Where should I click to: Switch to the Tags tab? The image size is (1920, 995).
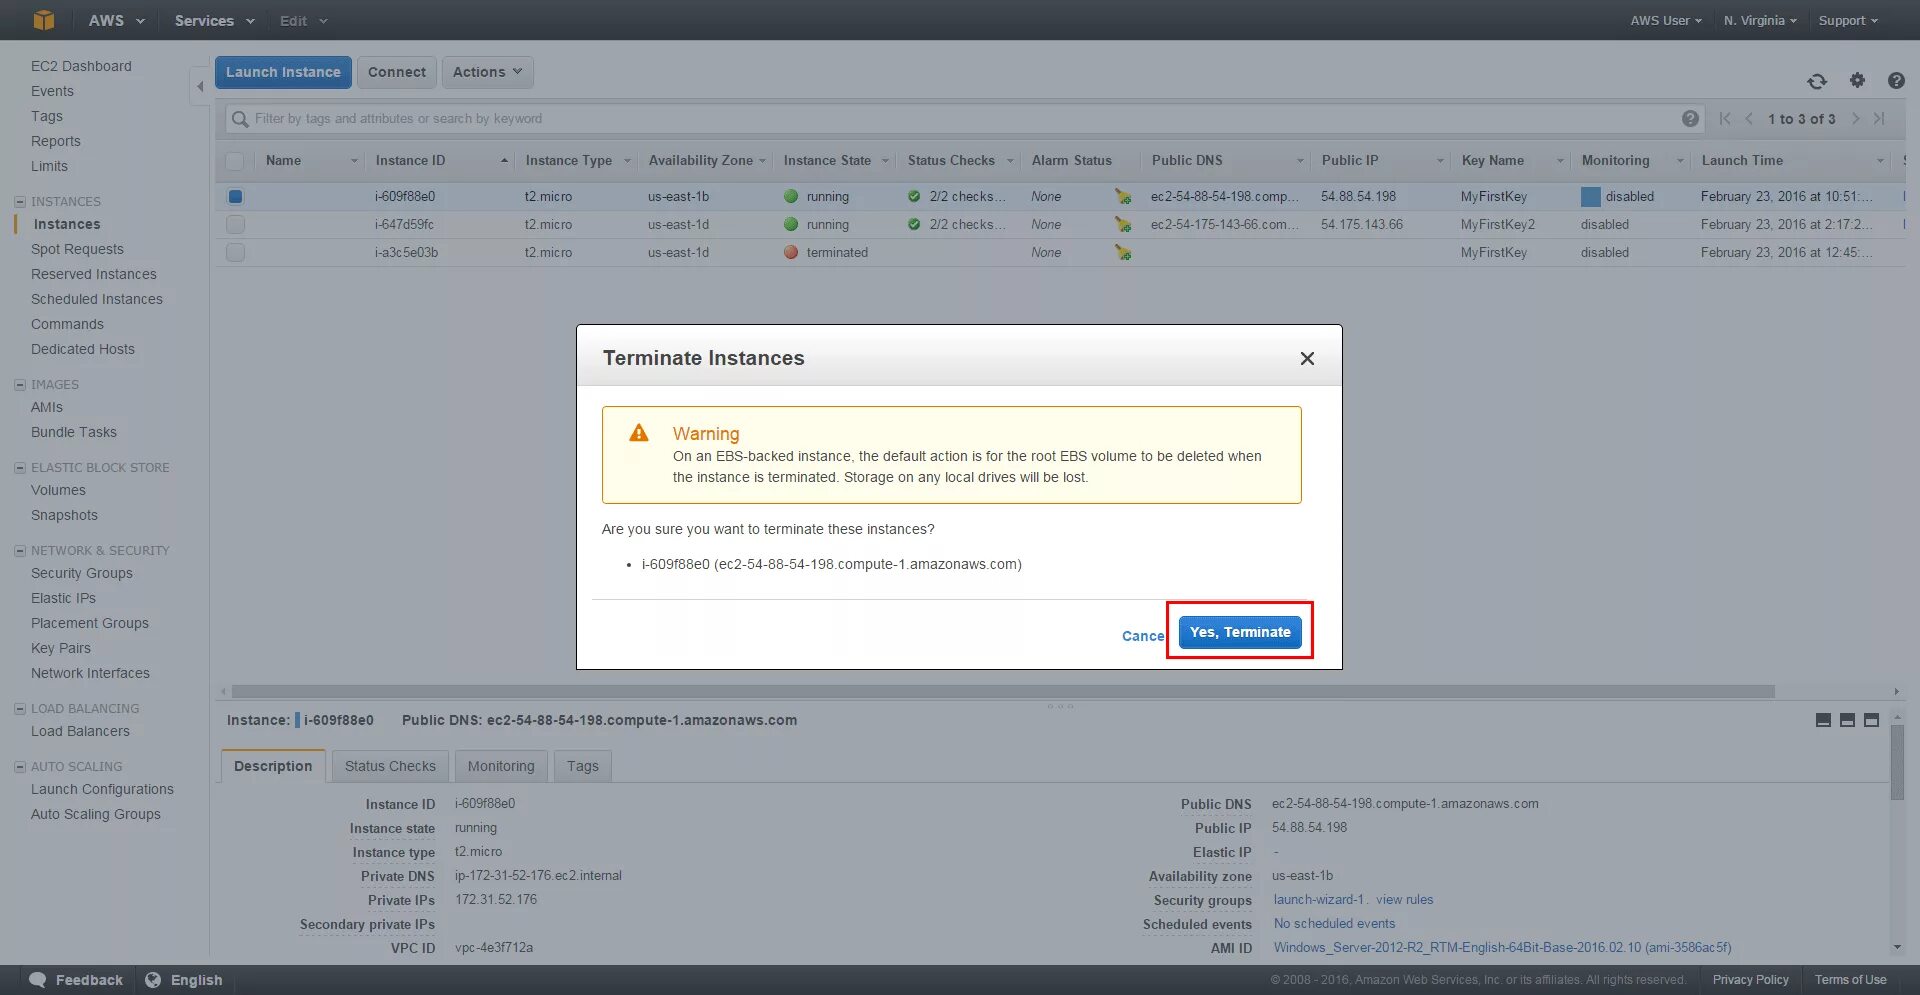click(x=583, y=766)
